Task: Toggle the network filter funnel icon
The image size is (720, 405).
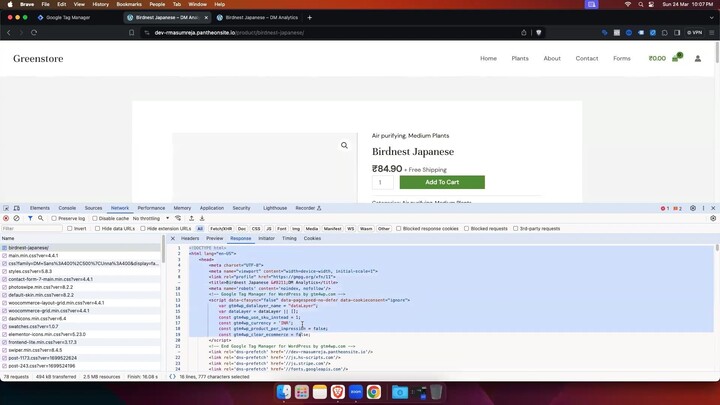Action: [30, 219]
